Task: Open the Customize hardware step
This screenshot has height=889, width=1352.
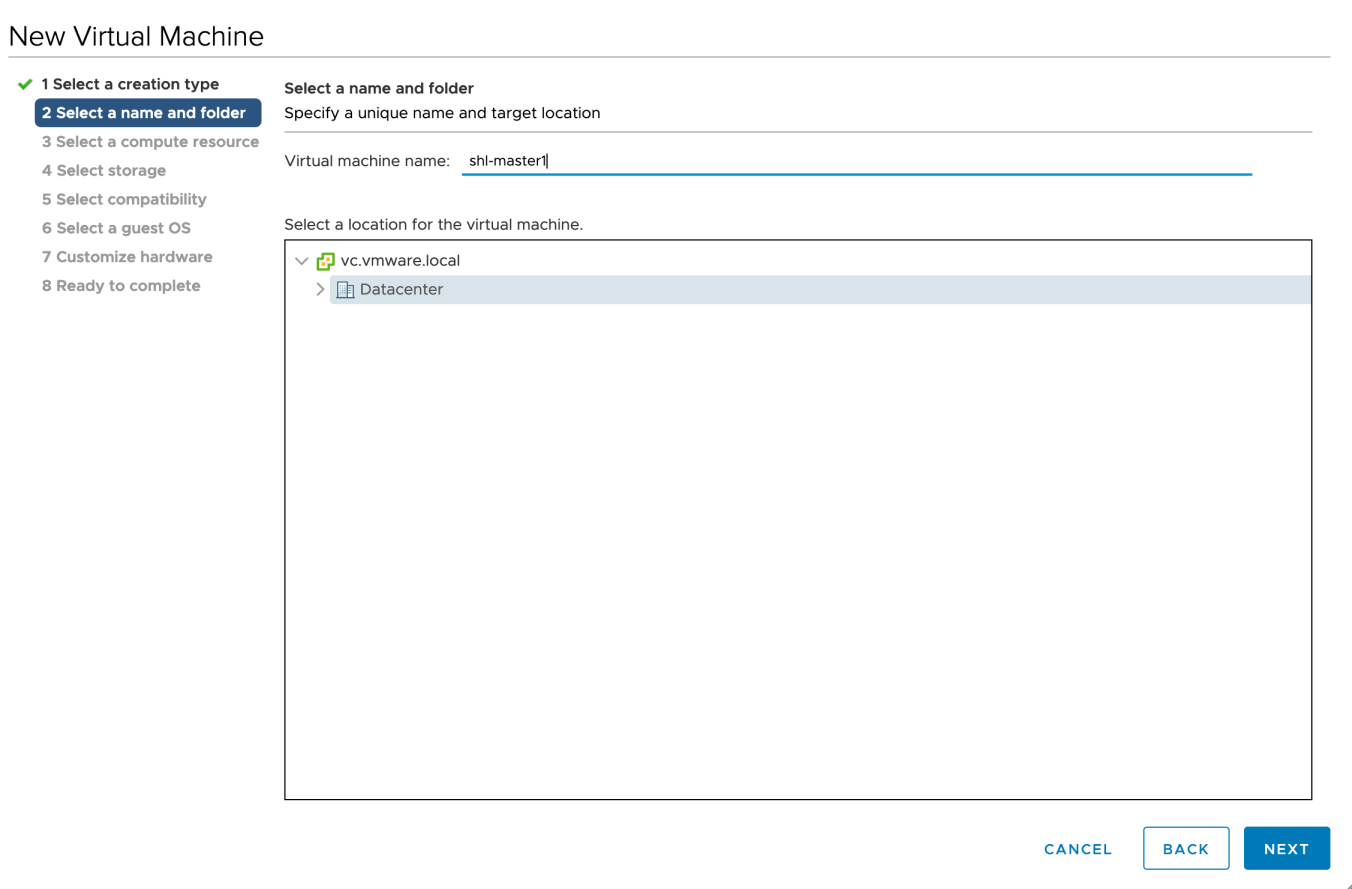Action: 127,256
